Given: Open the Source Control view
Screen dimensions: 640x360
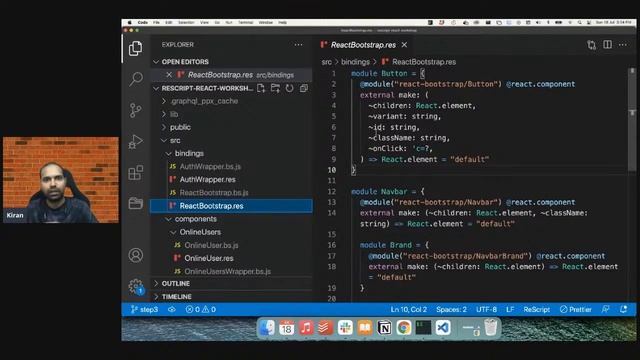Looking at the screenshot, I should (136, 110).
